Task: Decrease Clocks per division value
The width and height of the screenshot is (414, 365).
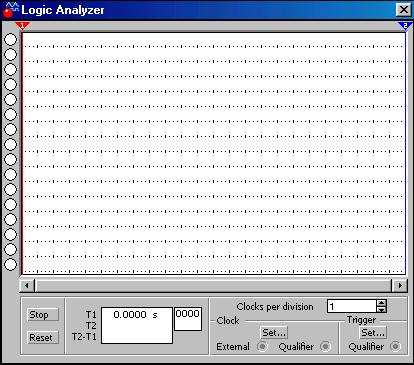Action: coord(381,309)
